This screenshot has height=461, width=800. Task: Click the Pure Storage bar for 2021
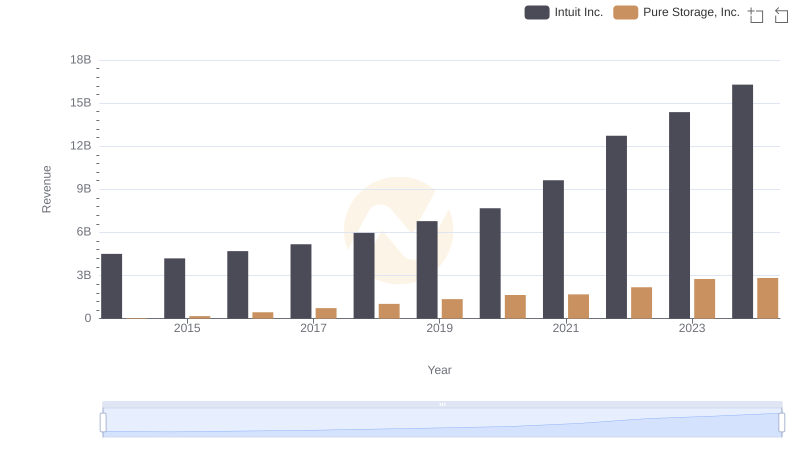pos(579,306)
